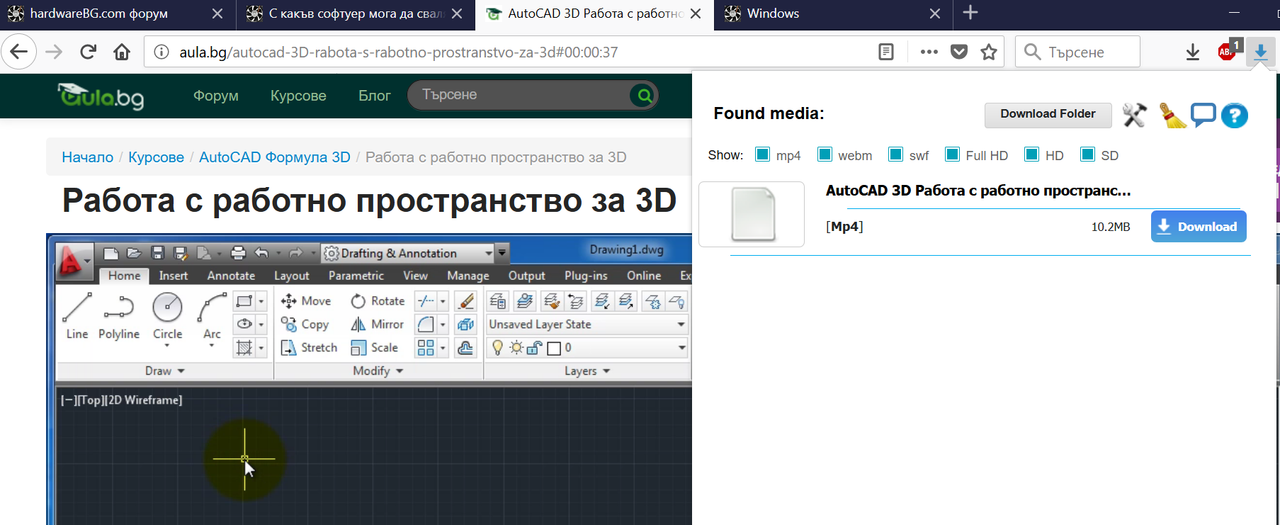Toggle the mp4 checkbox
This screenshot has height=525, width=1280.
tap(763, 155)
